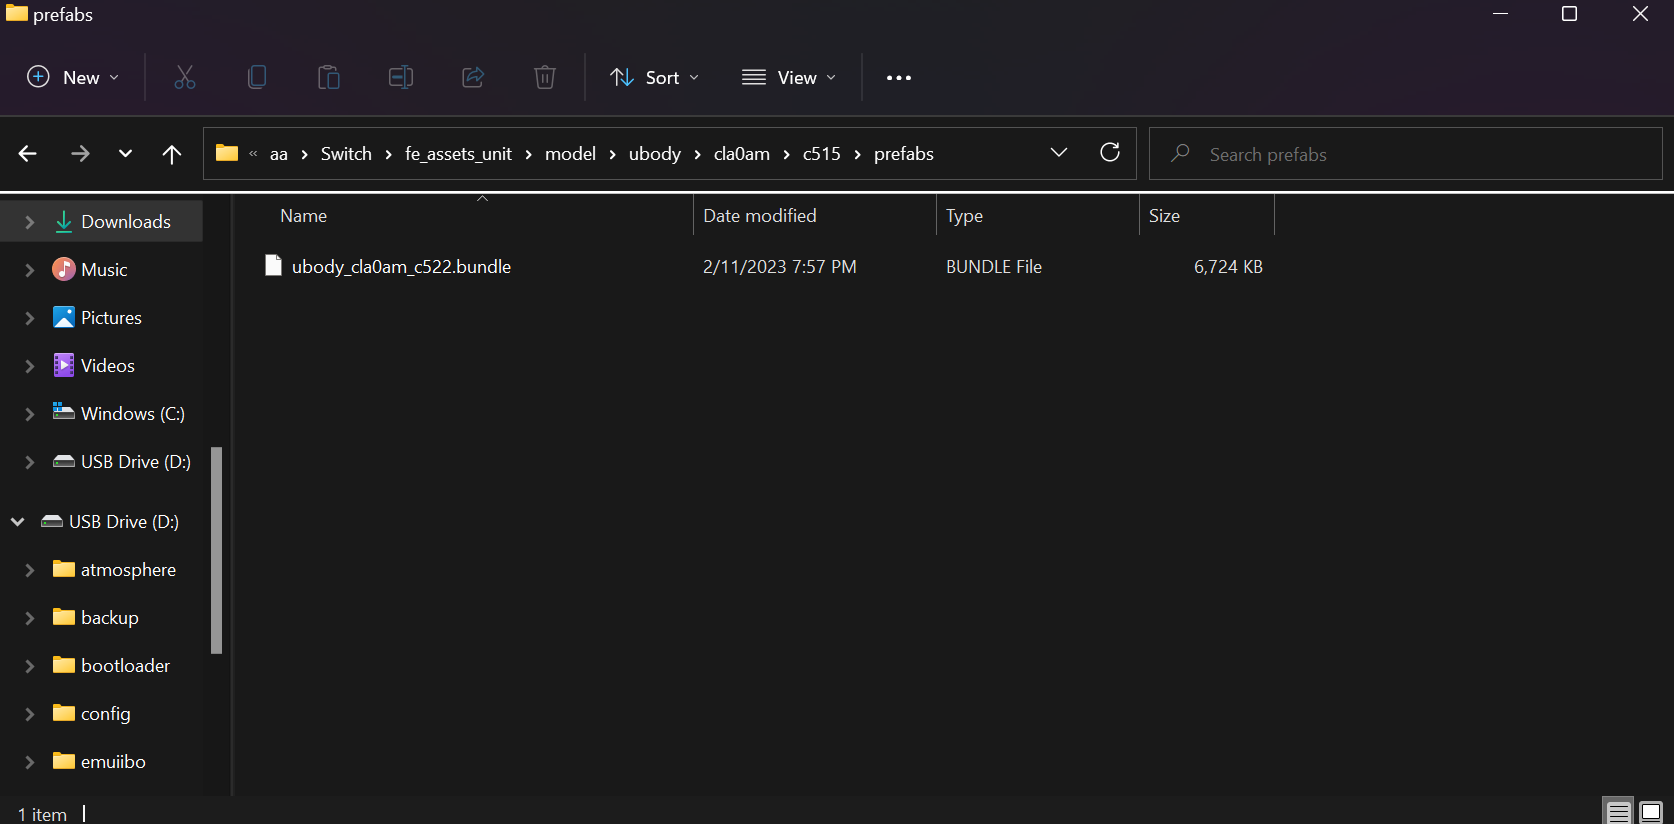Open Downloads in the sidebar
The height and width of the screenshot is (824, 1674).
coord(126,222)
